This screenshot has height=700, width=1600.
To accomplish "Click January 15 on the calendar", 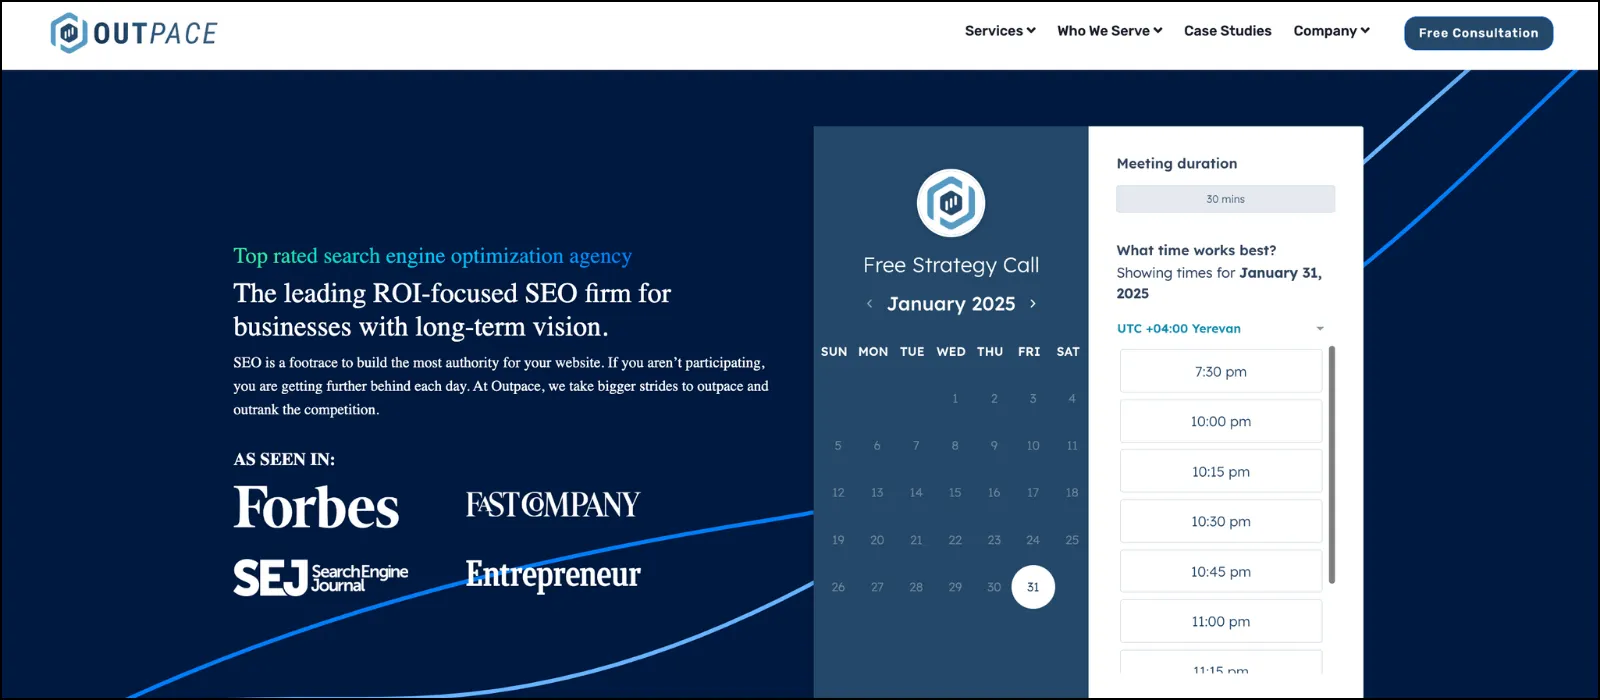I will (955, 493).
